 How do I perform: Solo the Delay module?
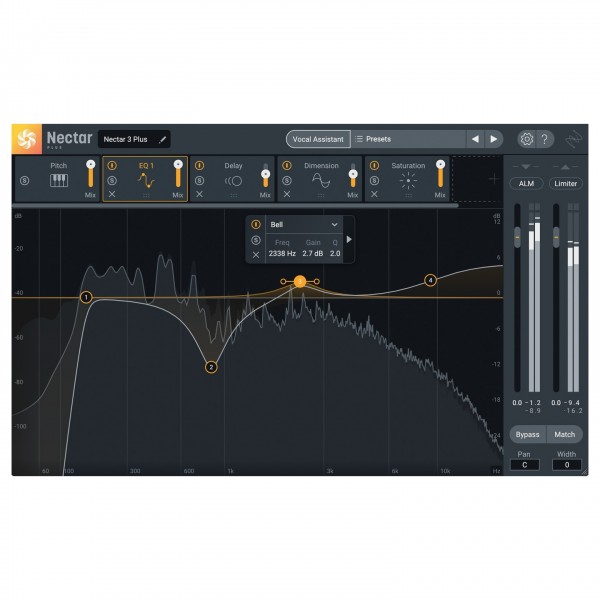(x=199, y=180)
